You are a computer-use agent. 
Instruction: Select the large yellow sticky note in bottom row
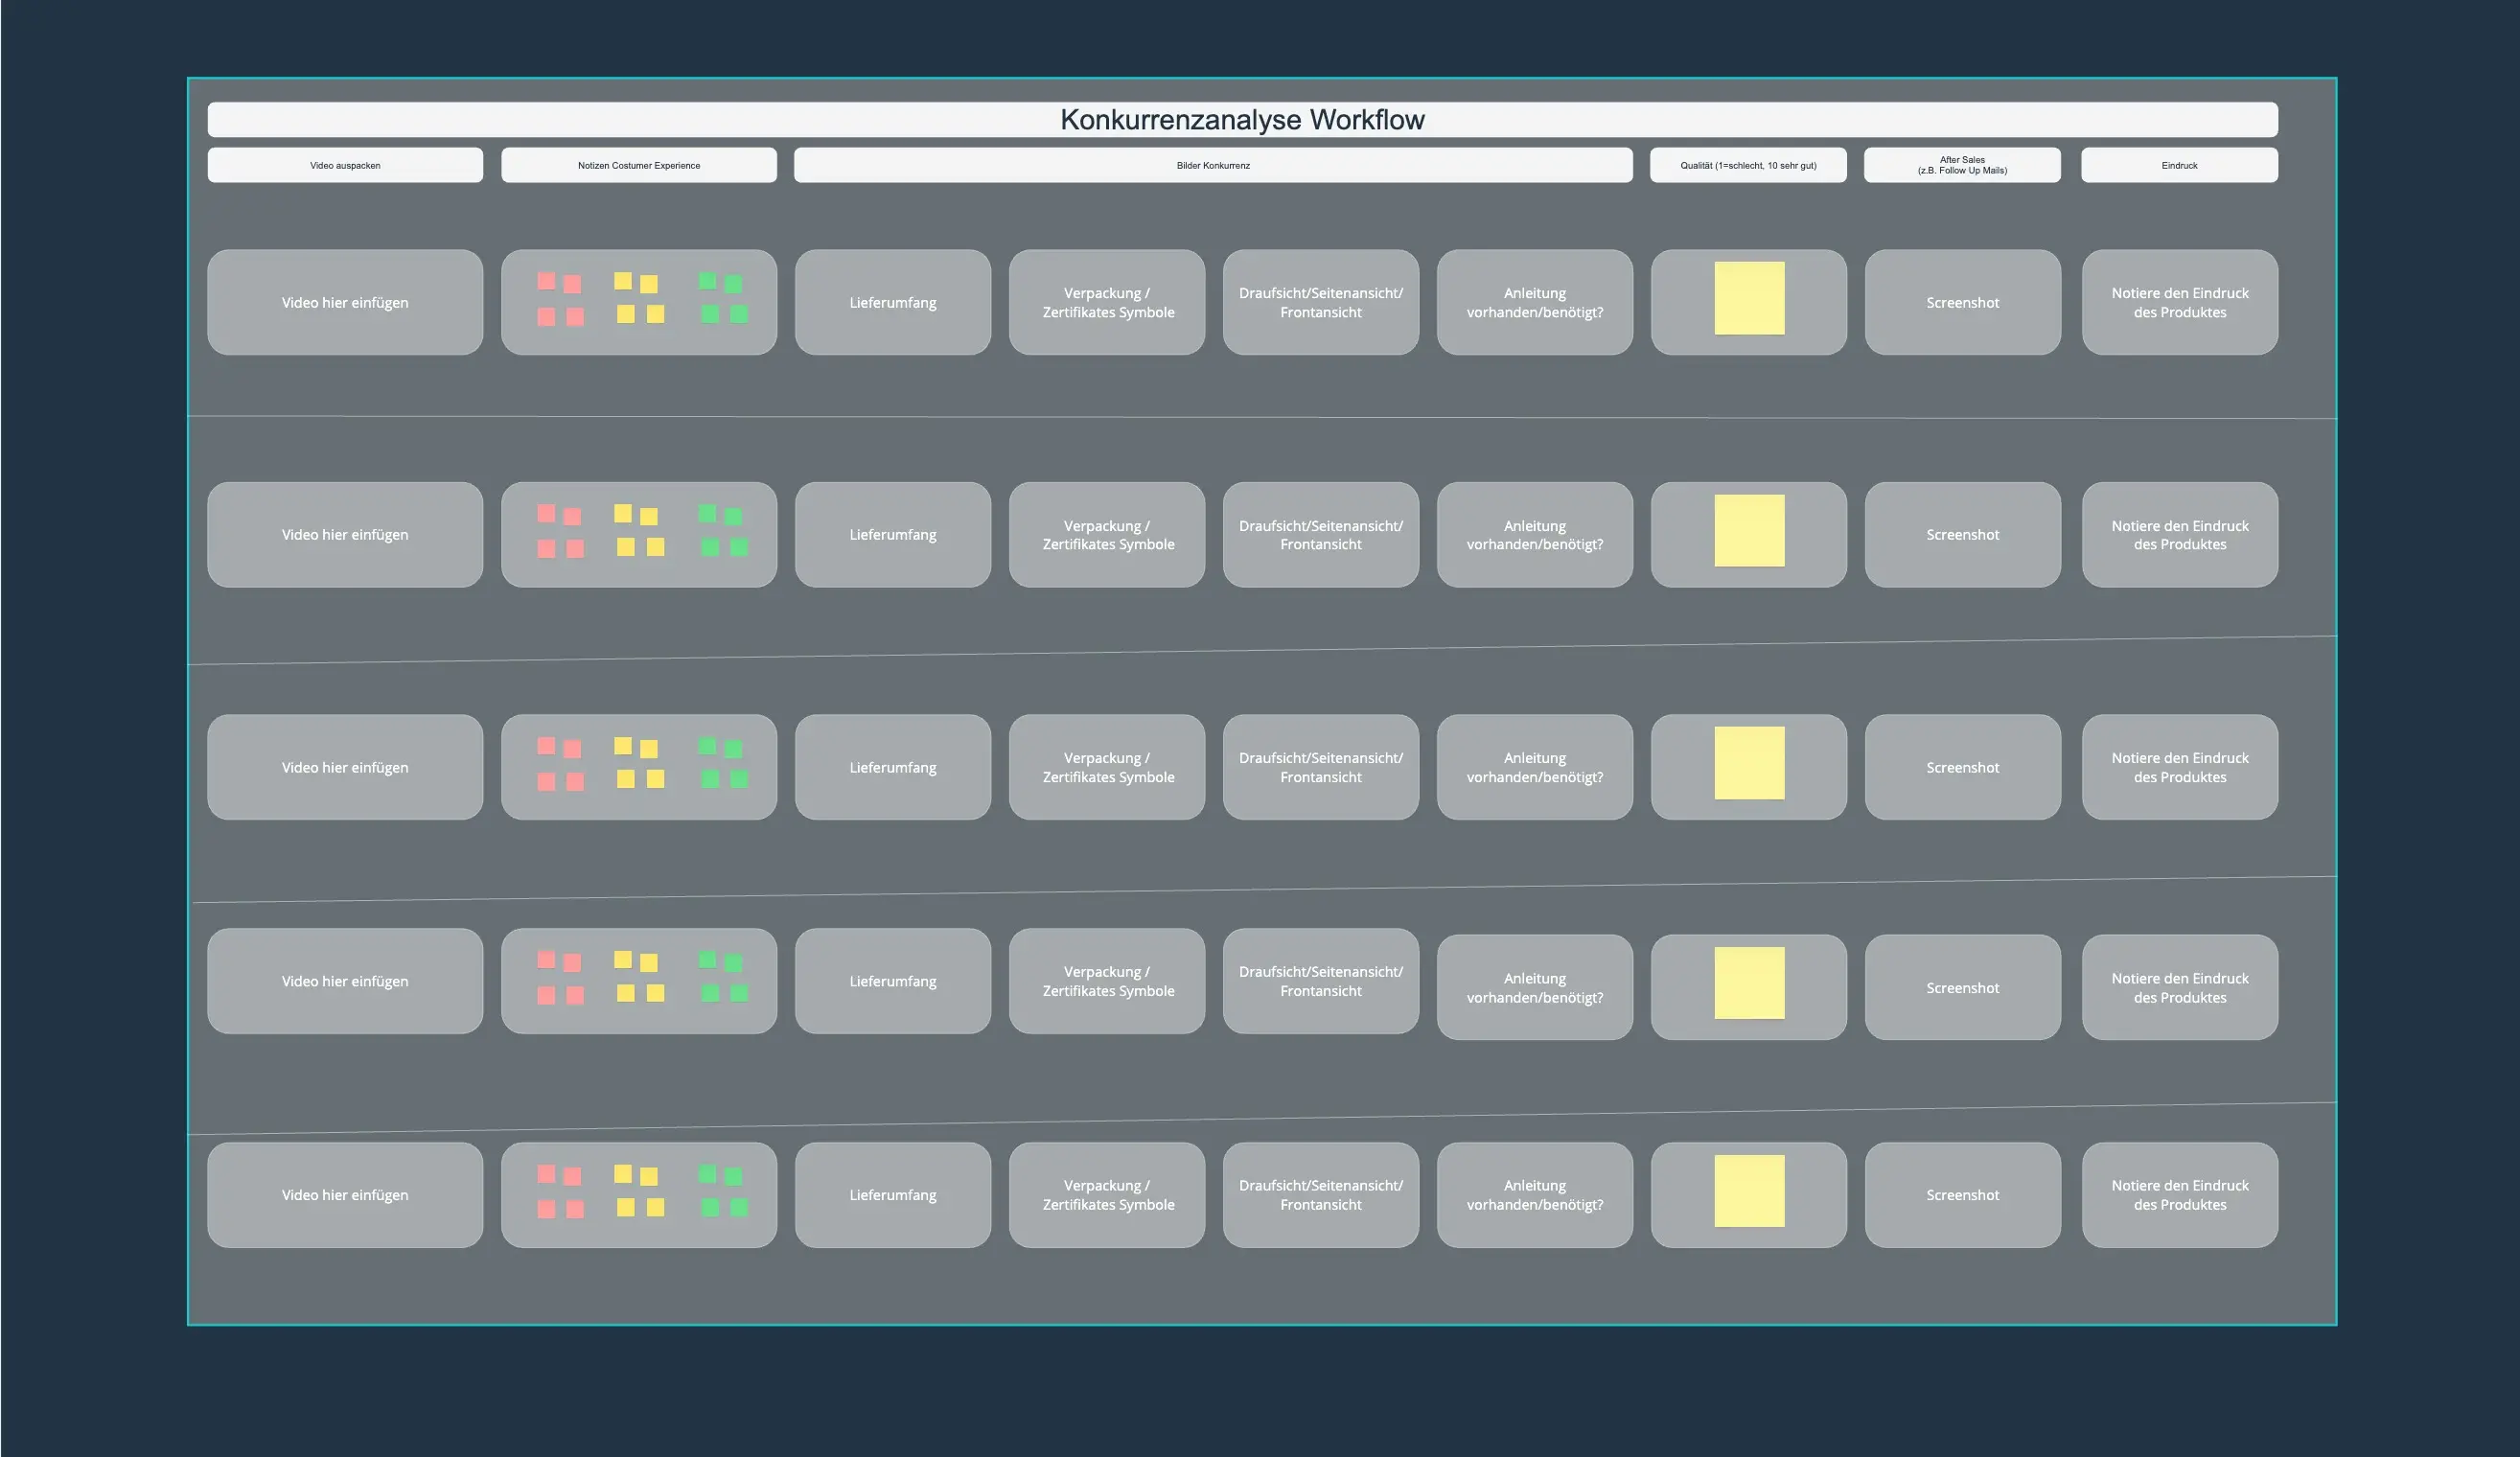[x=1748, y=1190]
